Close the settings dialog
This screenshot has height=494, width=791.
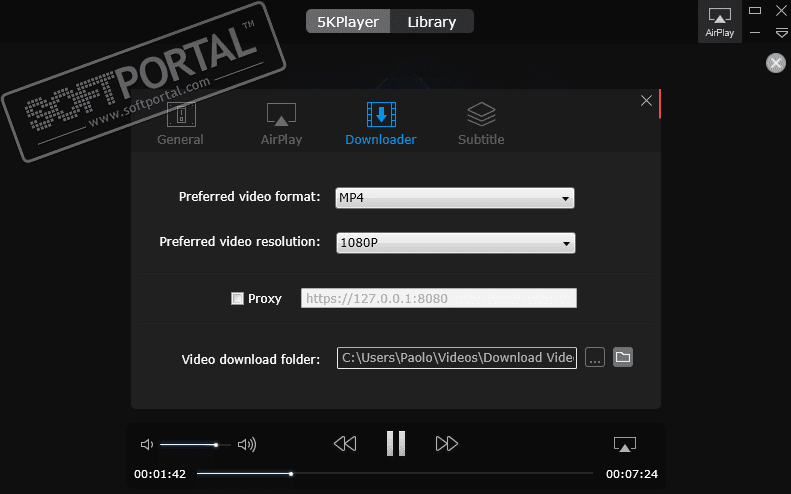646,100
